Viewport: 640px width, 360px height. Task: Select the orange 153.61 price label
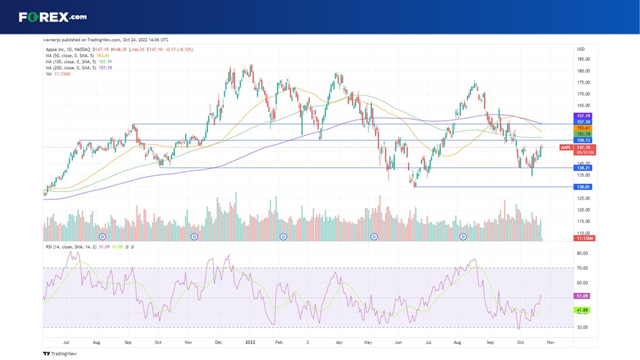click(x=583, y=128)
